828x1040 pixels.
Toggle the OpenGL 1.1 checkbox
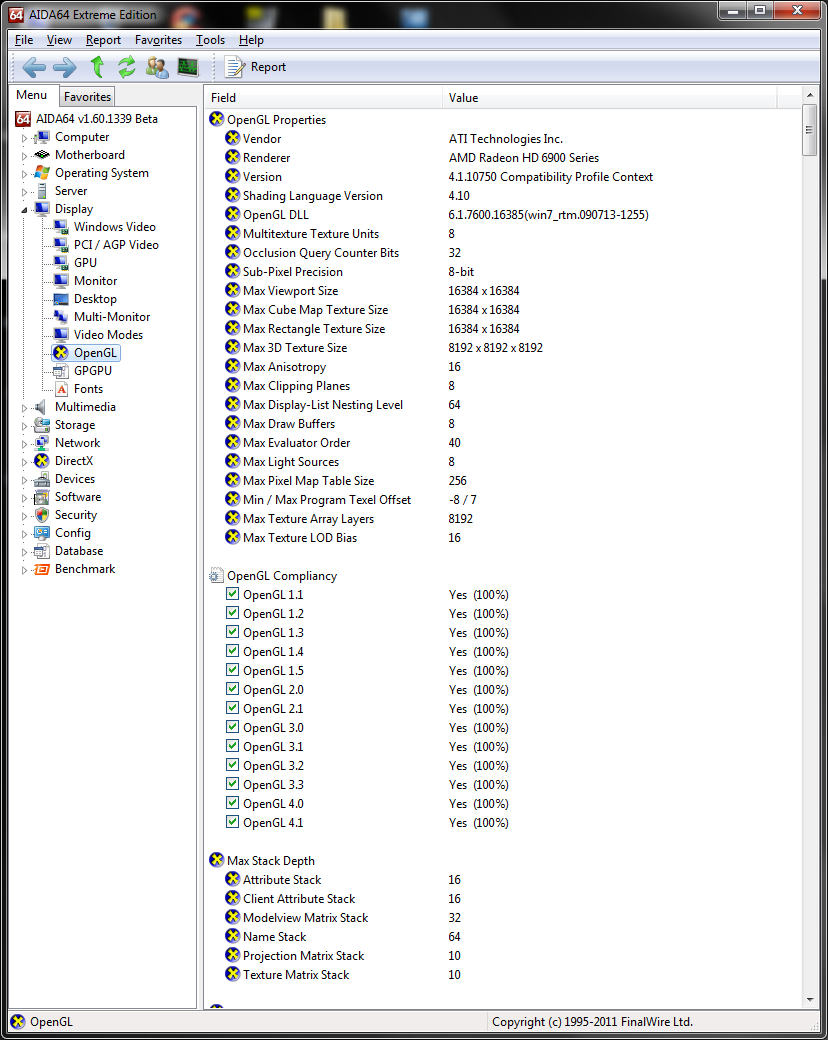point(232,594)
